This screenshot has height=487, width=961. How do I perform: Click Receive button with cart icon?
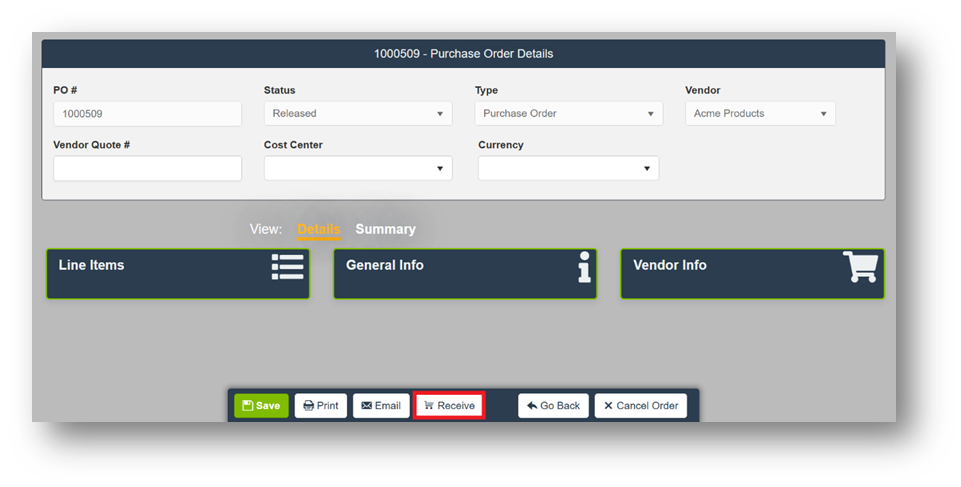tap(449, 406)
